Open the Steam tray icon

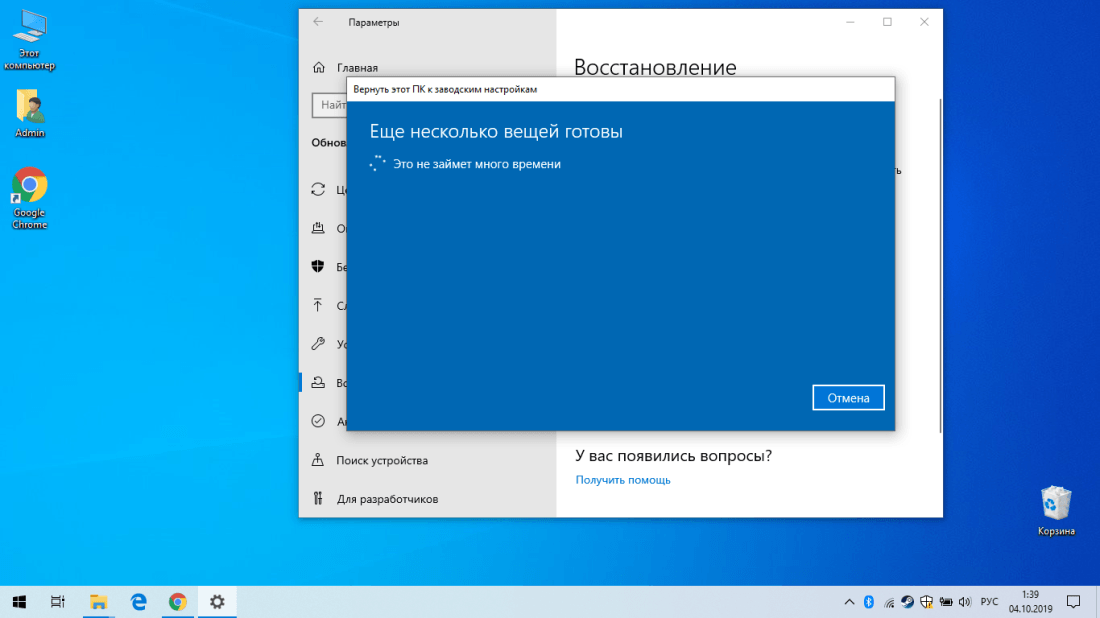tap(907, 602)
